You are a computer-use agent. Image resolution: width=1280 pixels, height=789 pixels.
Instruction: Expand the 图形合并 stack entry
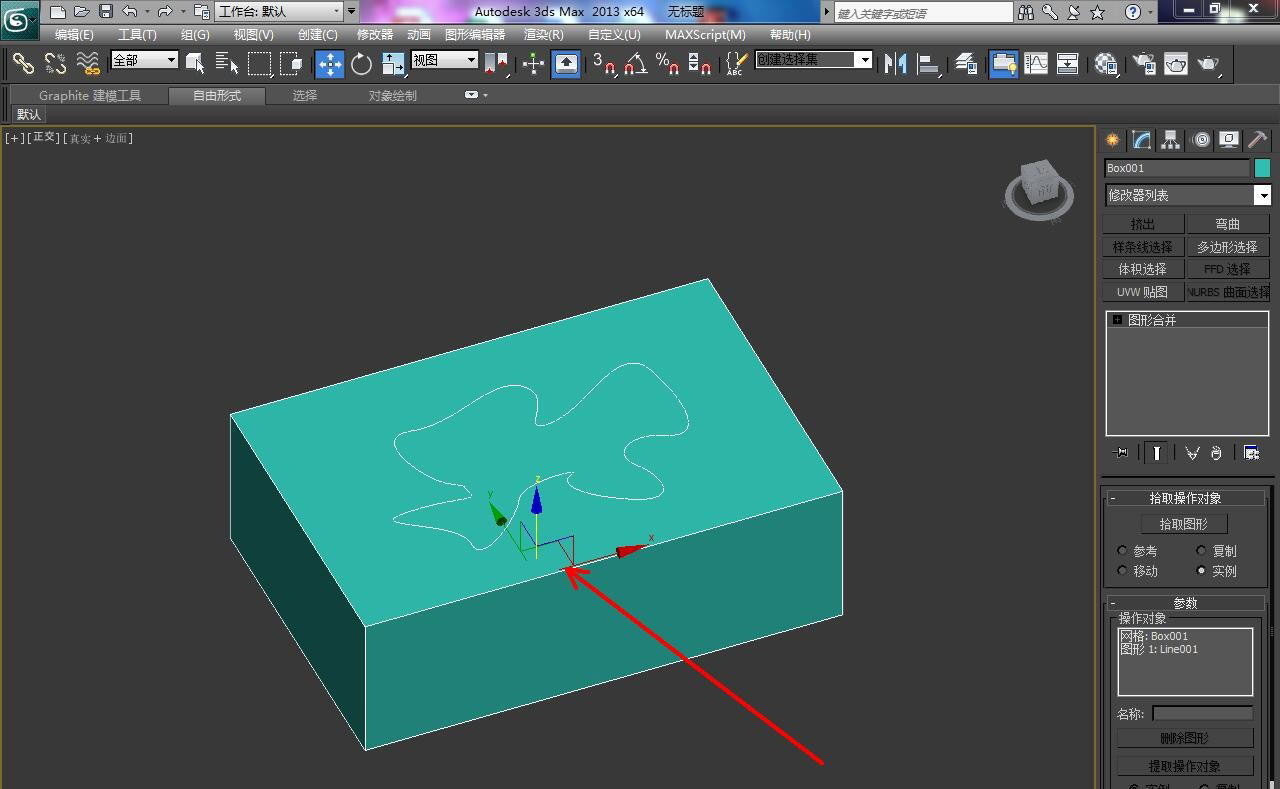click(x=1117, y=320)
